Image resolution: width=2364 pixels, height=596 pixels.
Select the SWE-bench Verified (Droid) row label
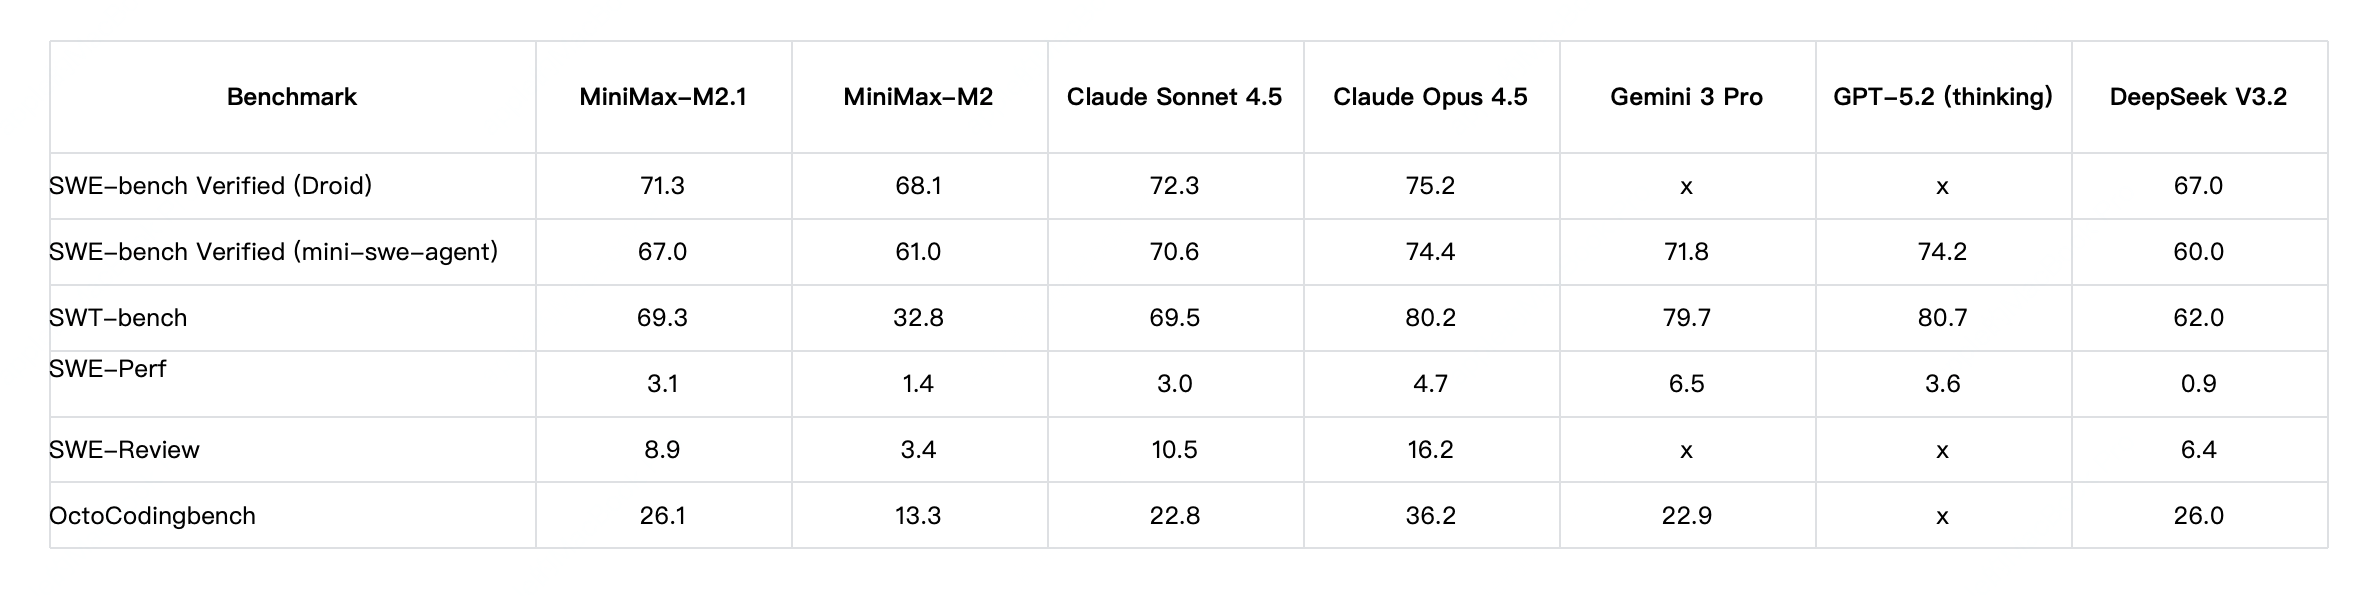211,186
